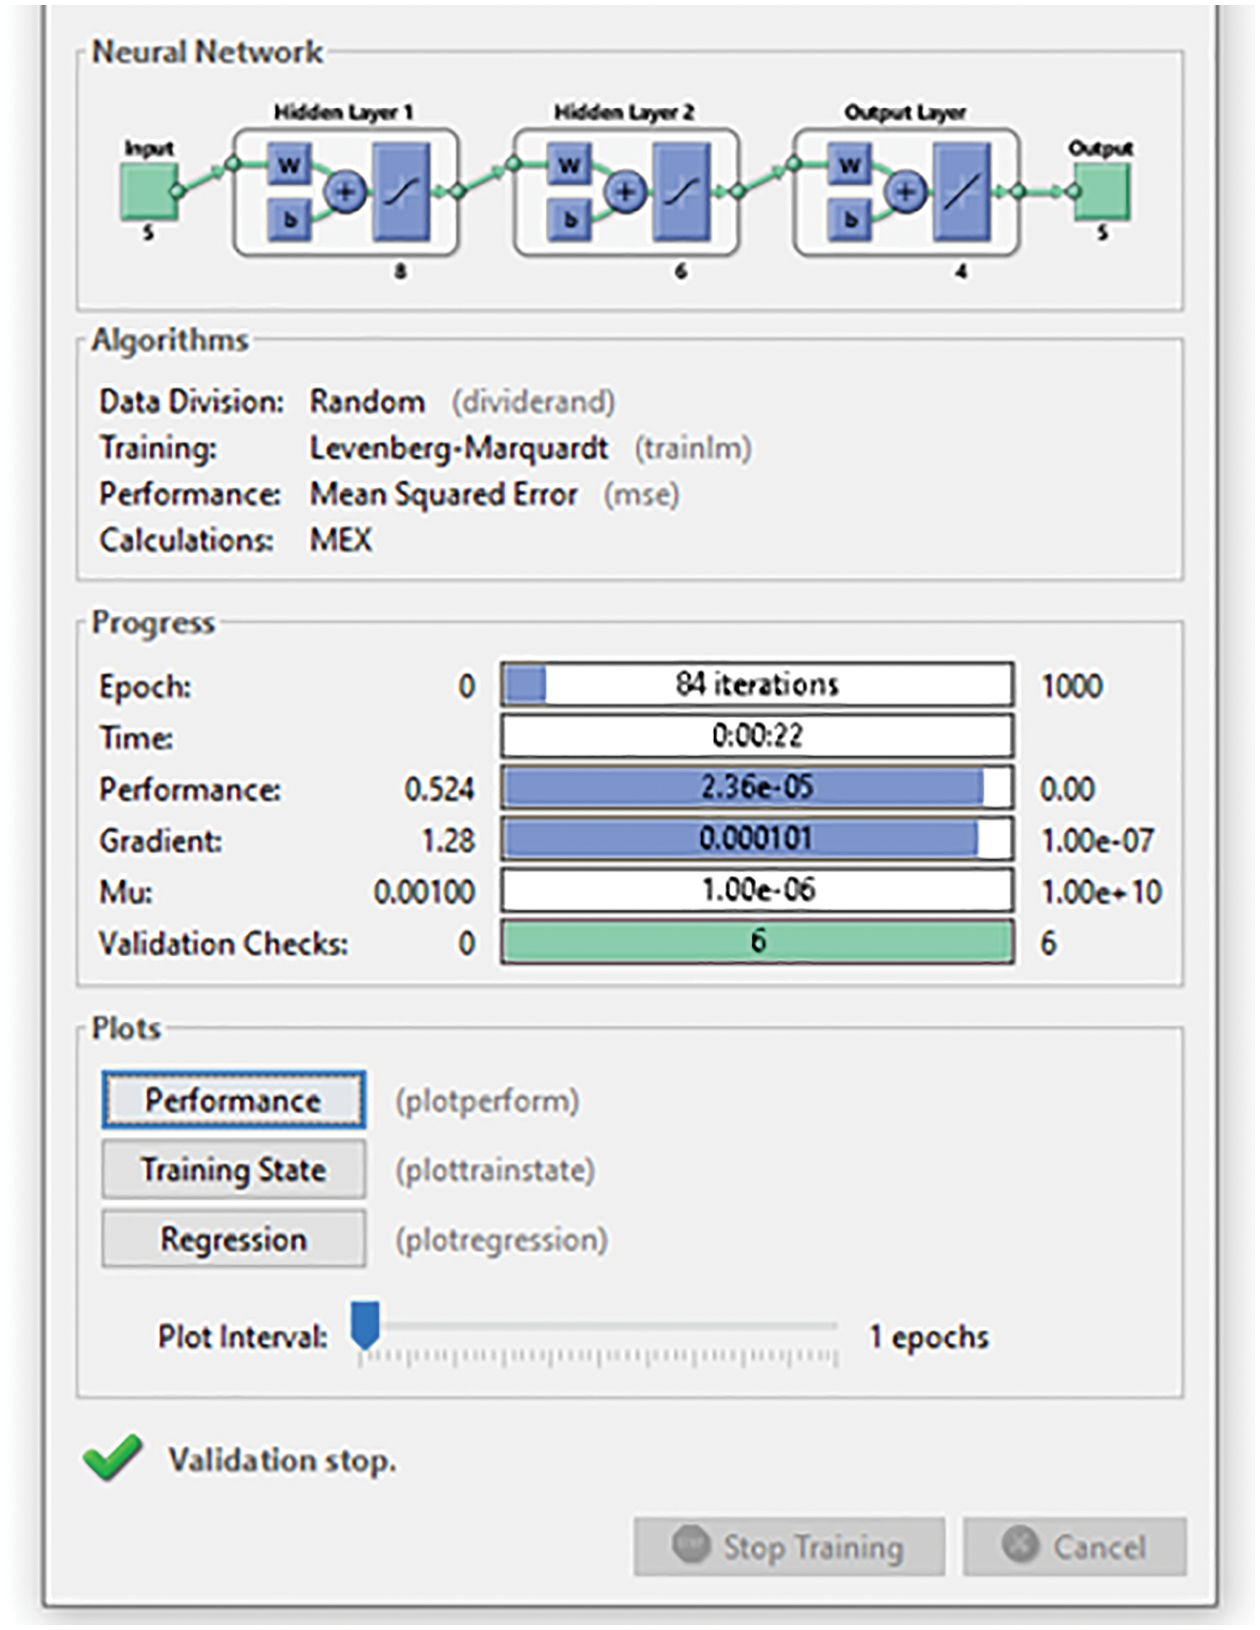1260x1630 pixels.
Task: Click the Validation Checks green progress bar
Action: pyautogui.click(x=757, y=942)
